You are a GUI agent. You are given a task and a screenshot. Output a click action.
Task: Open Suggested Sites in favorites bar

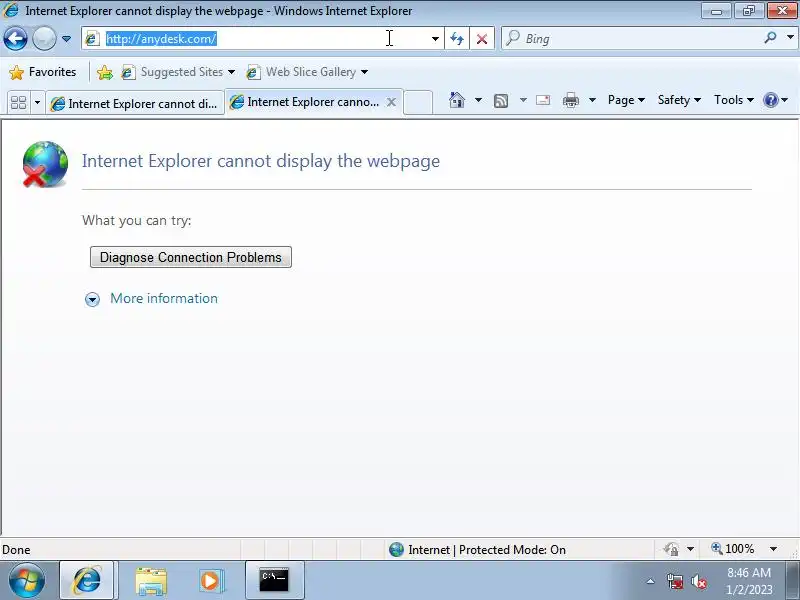(x=178, y=72)
